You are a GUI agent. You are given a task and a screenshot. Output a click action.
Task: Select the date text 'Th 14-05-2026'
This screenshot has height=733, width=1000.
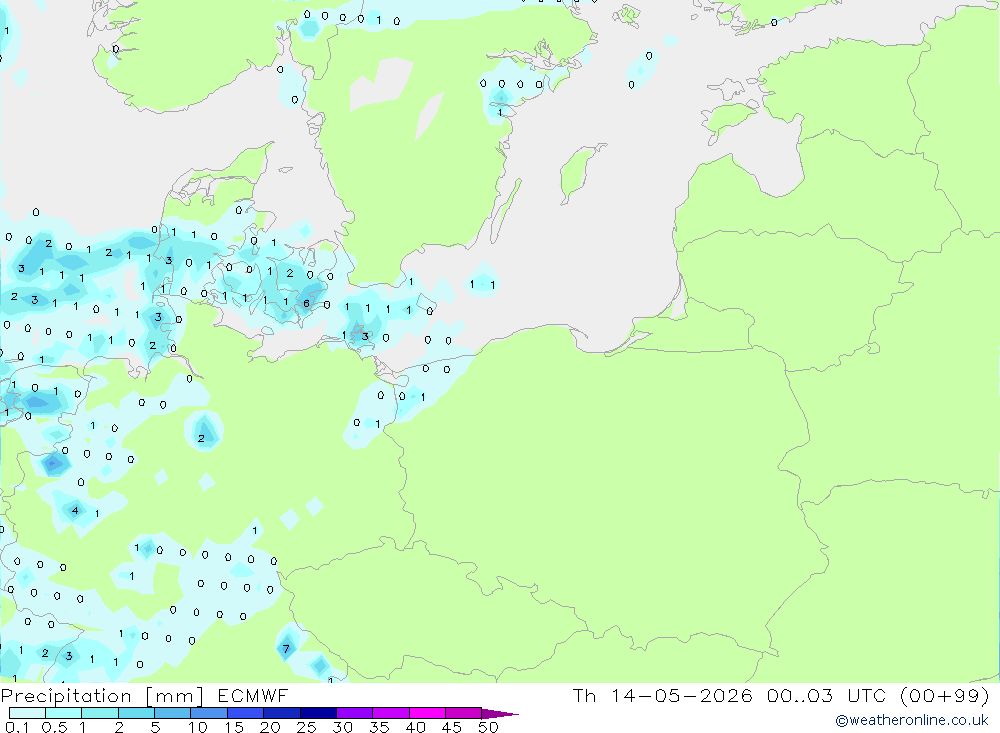tap(663, 695)
